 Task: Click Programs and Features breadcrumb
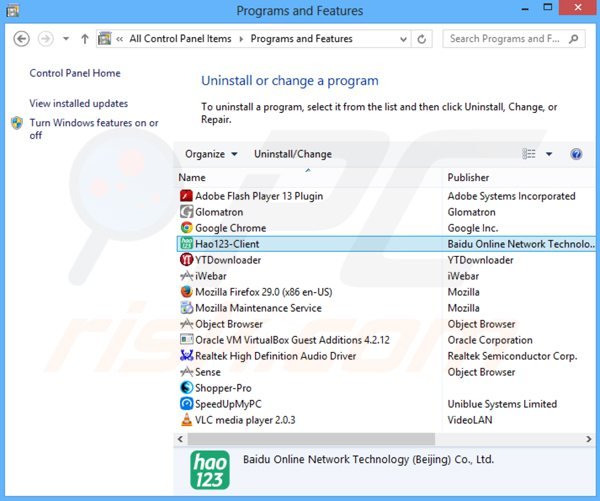pos(302,39)
